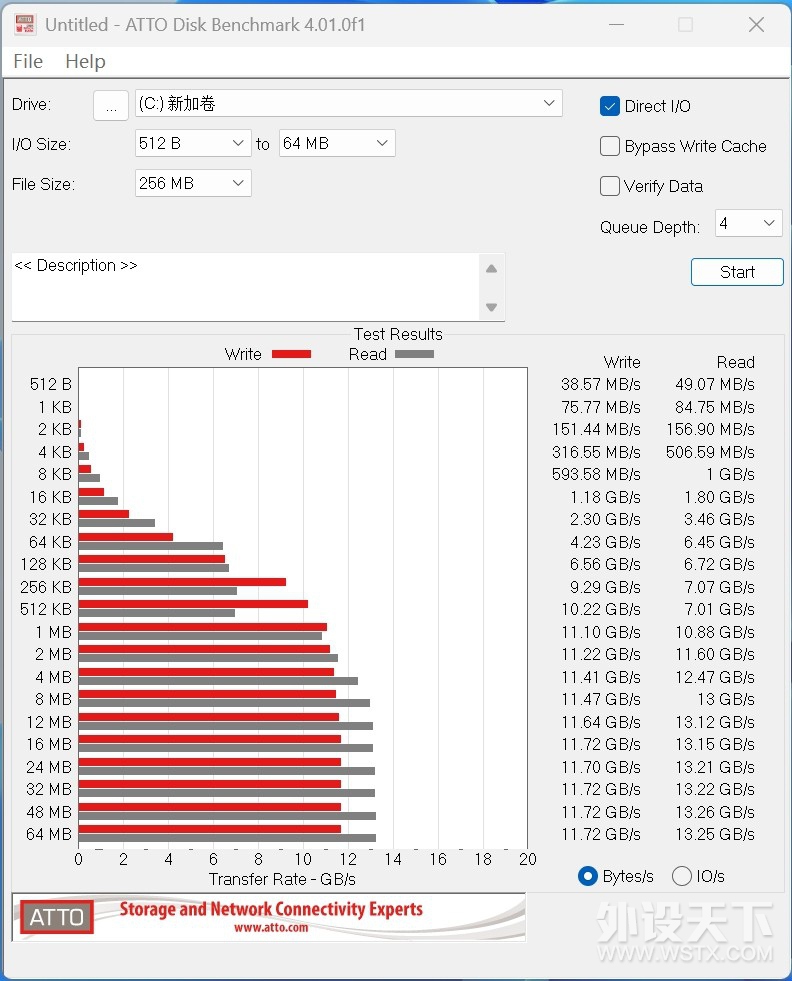This screenshot has width=792, height=981.
Task: Click the ATTO app icon in title bar
Action: click(24, 24)
